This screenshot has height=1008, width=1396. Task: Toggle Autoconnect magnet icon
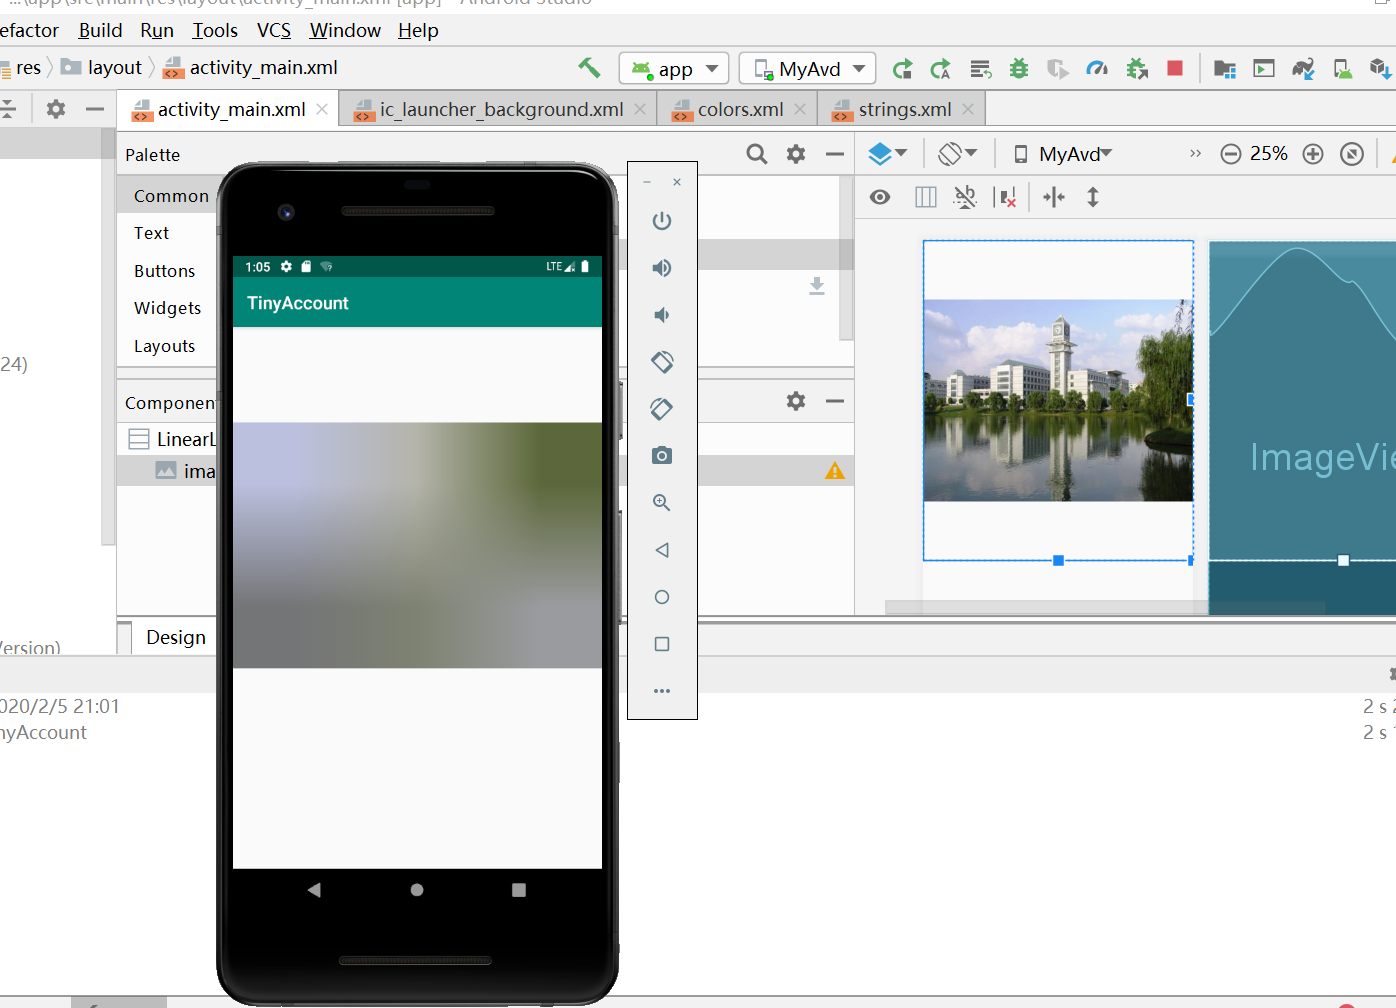(x=965, y=197)
